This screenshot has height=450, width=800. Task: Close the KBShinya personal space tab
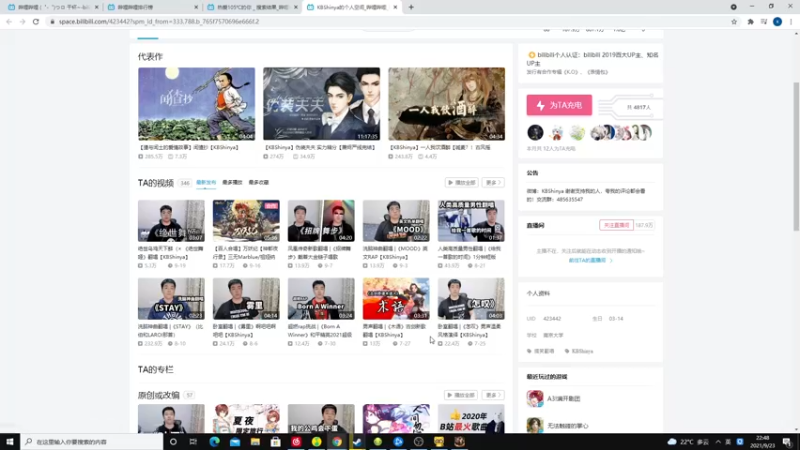click(x=395, y=7)
